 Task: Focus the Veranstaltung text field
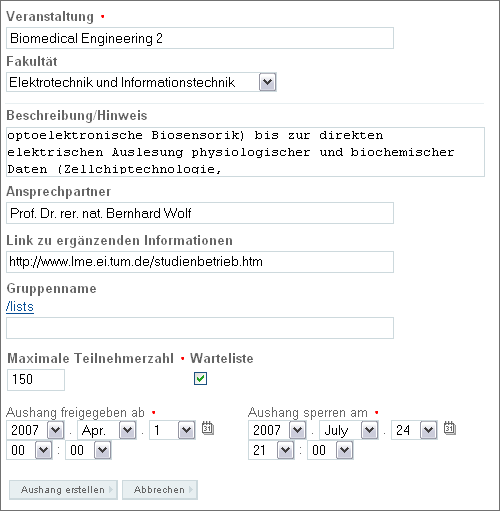tap(200, 38)
